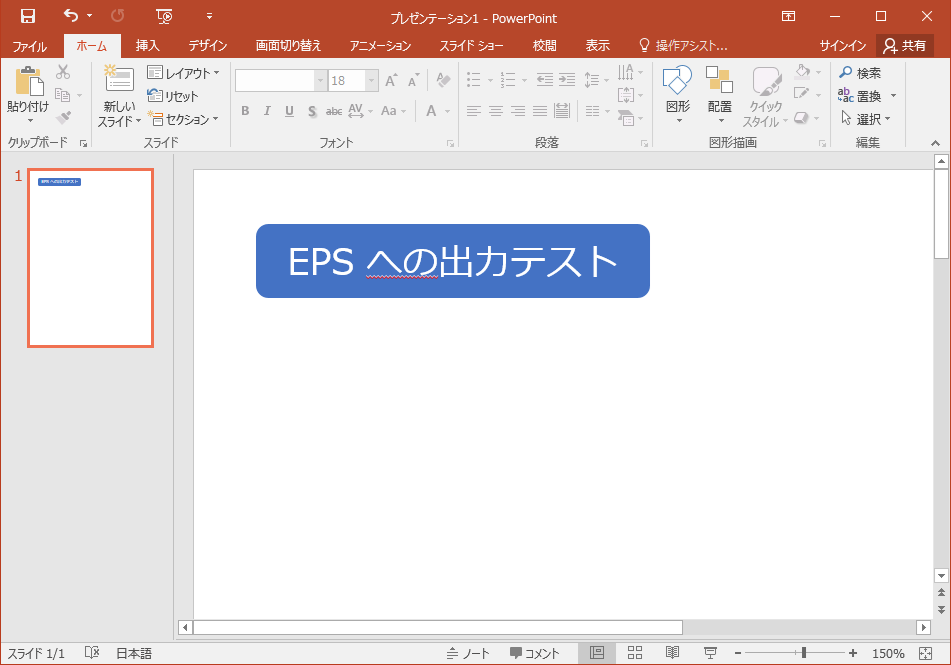This screenshot has width=951, height=665.
Task: Click the Undo arrow icon
Action: tap(71, 15)
